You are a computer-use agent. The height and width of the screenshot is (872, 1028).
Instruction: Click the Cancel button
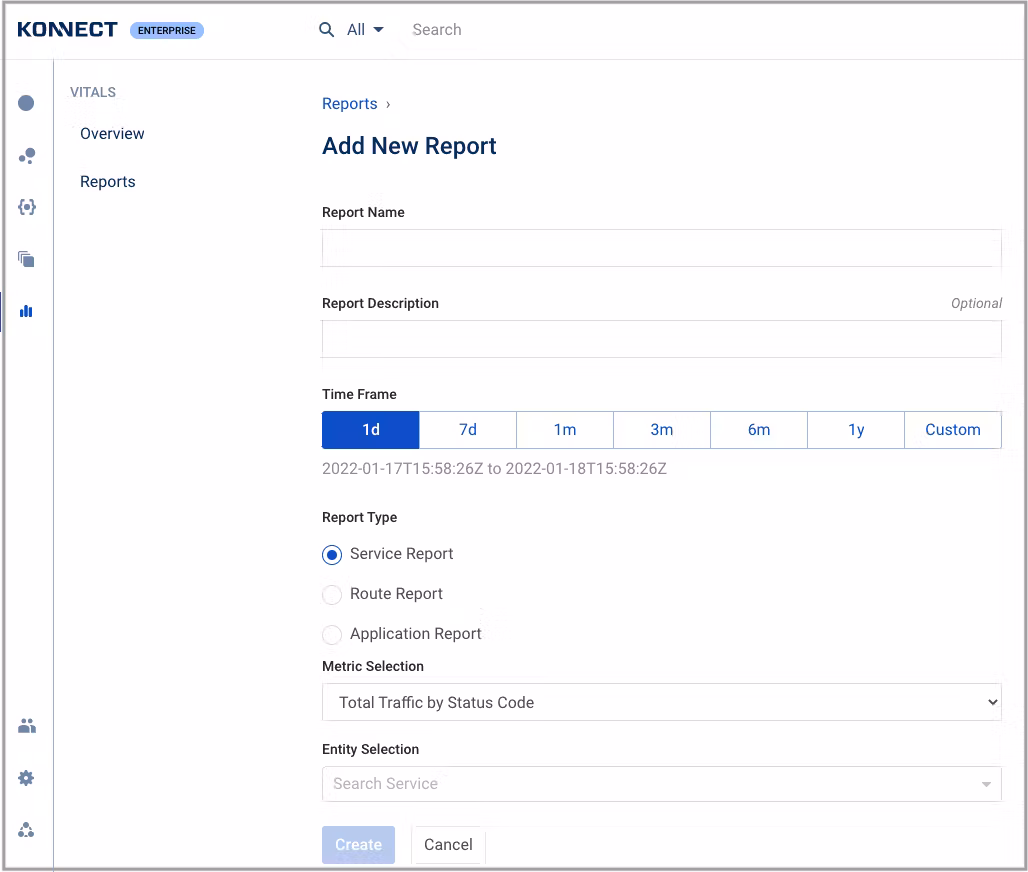click(448, 845)
